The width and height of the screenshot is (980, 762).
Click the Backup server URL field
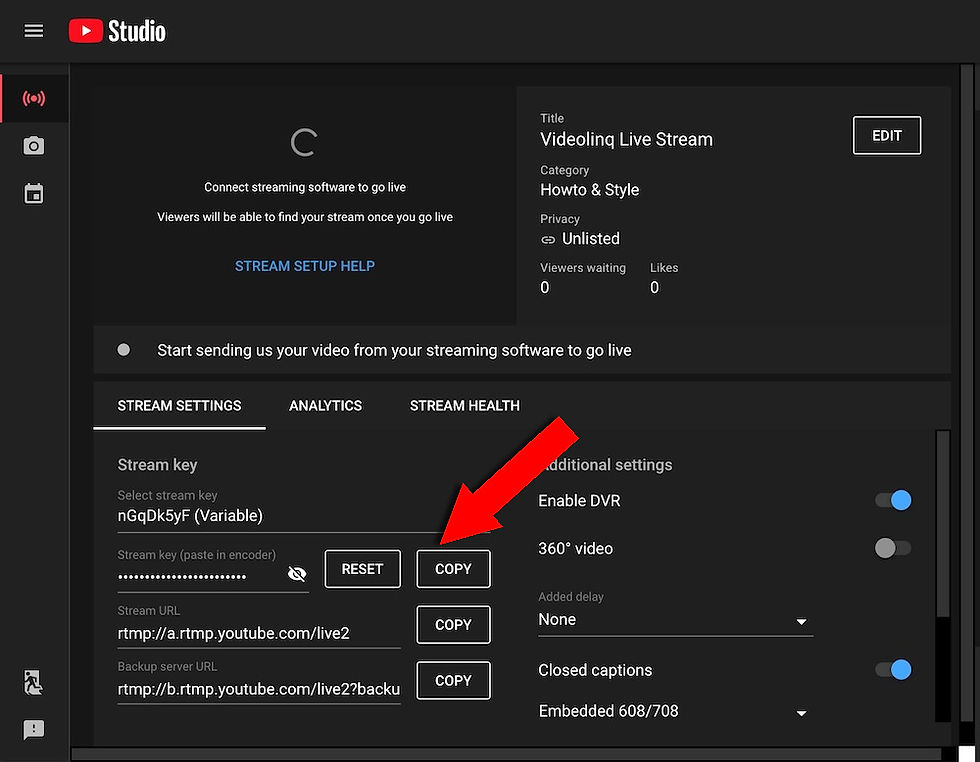(x=259, y=689)
